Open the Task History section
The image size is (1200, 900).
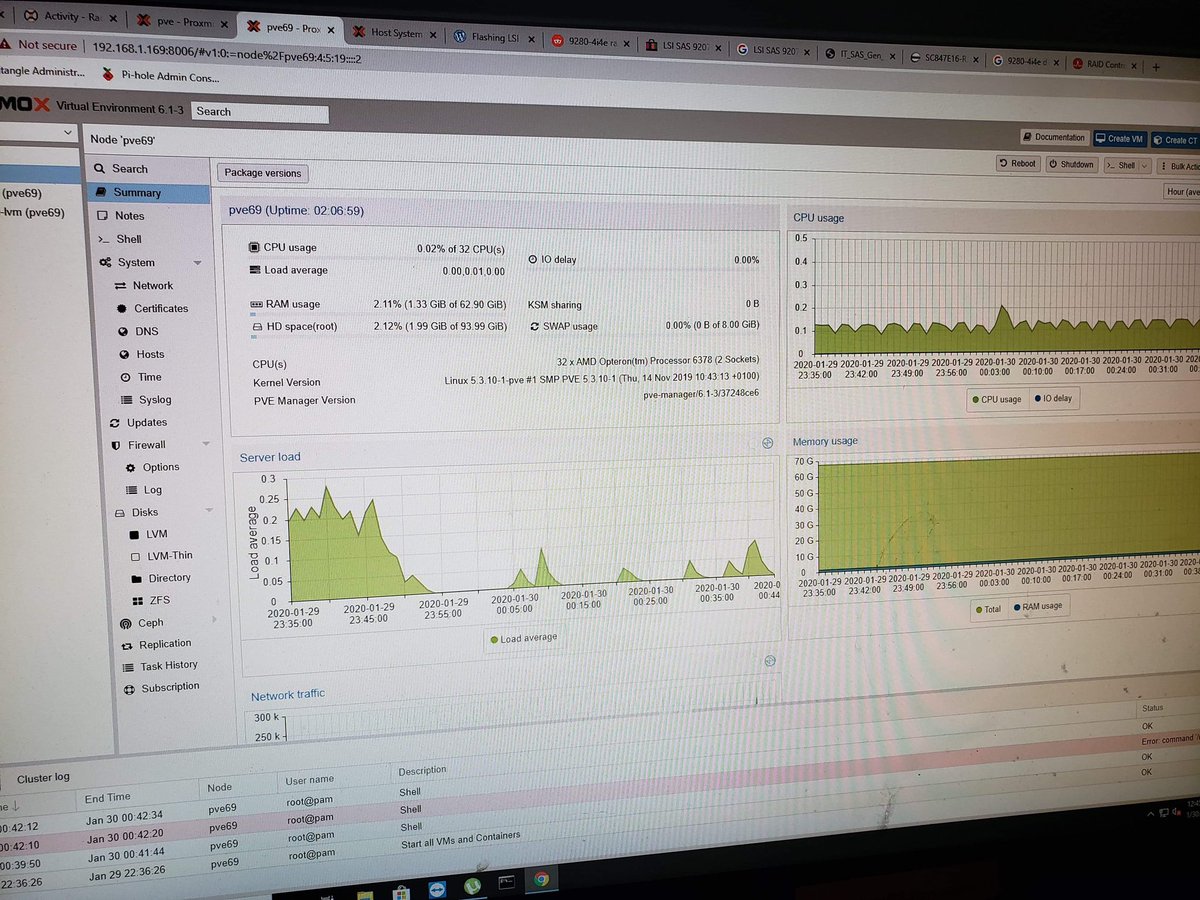pos(169,666)
